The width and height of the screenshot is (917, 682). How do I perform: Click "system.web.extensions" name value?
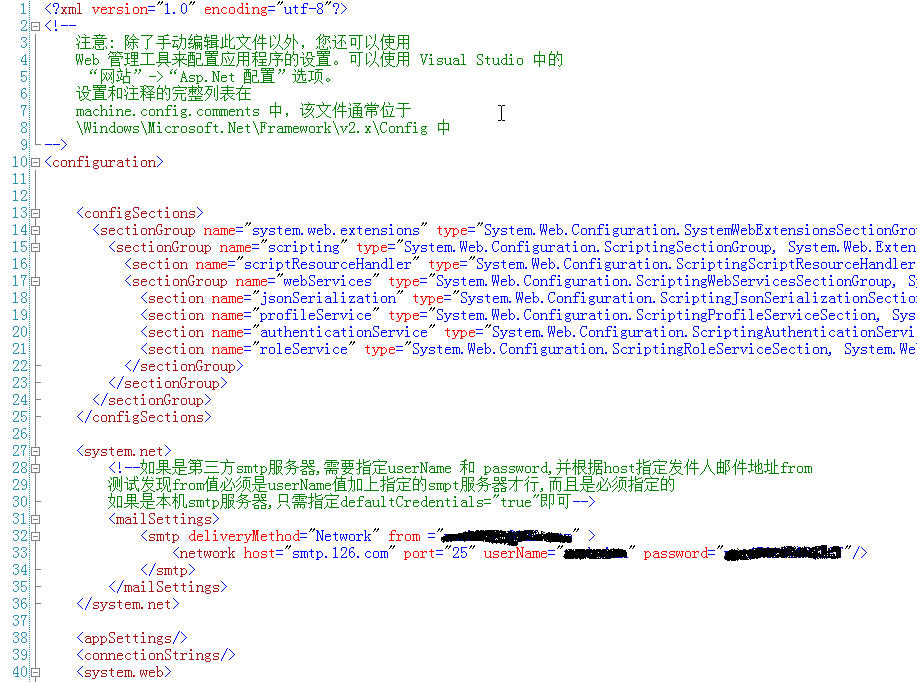336,230
